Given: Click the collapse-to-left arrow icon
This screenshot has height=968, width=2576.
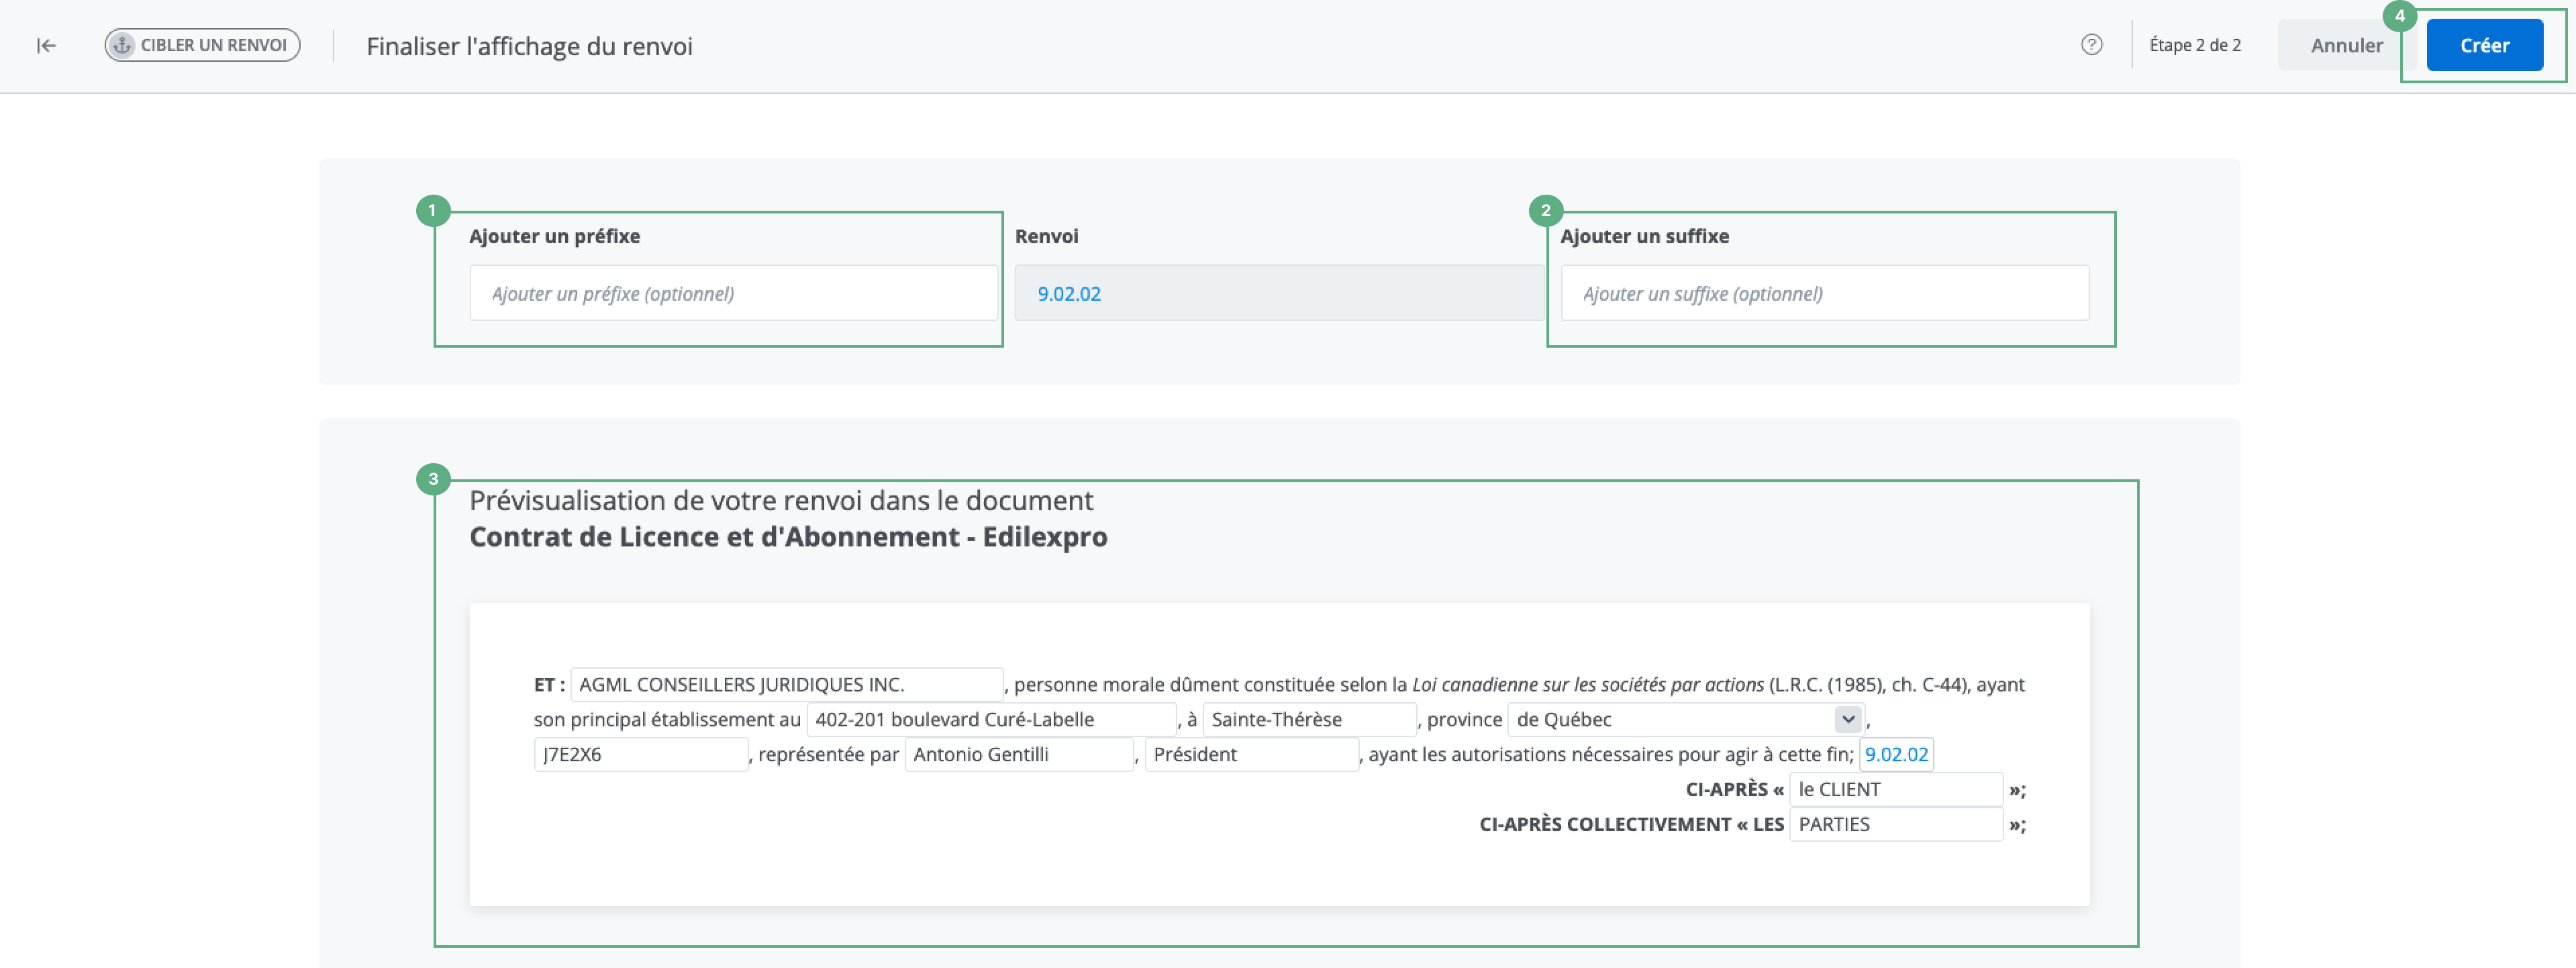Looking at the screenshot, I should point(46,45).
